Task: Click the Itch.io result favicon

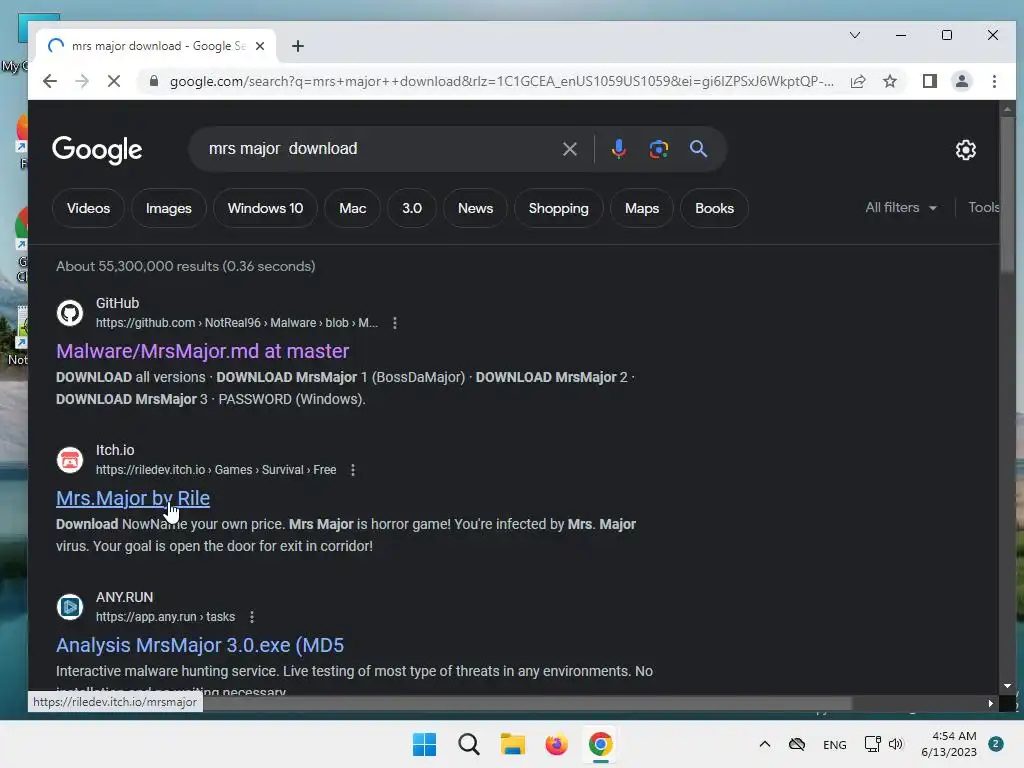Action: (x=70, y=460)
